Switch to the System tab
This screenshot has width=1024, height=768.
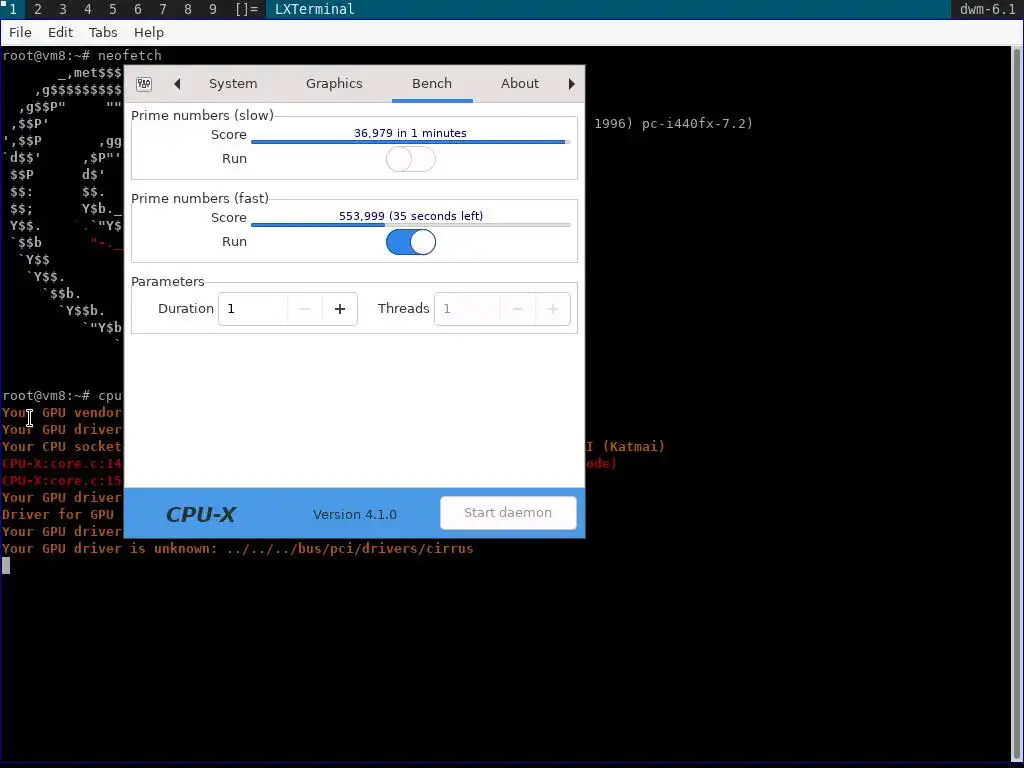click(233, 84)
